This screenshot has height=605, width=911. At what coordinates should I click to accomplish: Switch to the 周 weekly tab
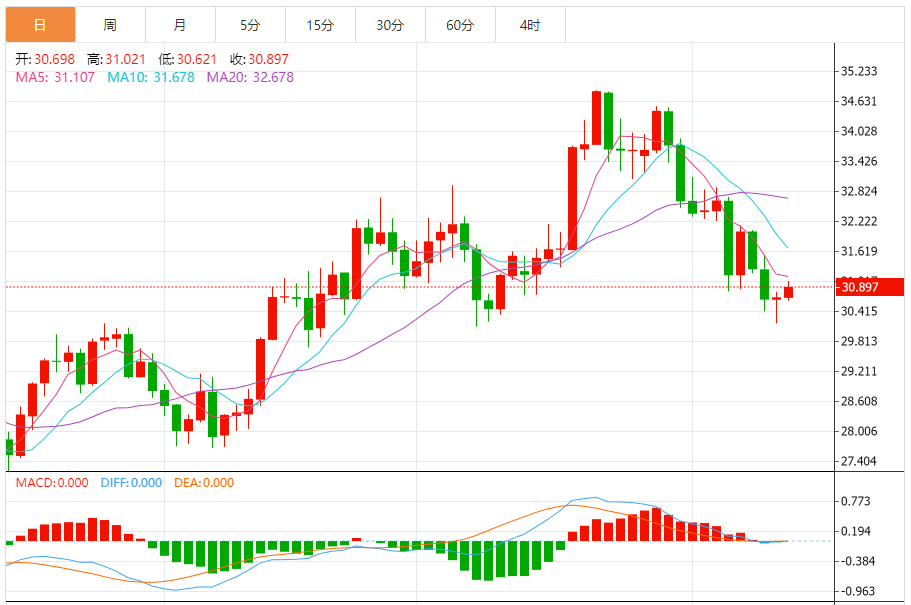coord(110,24)
